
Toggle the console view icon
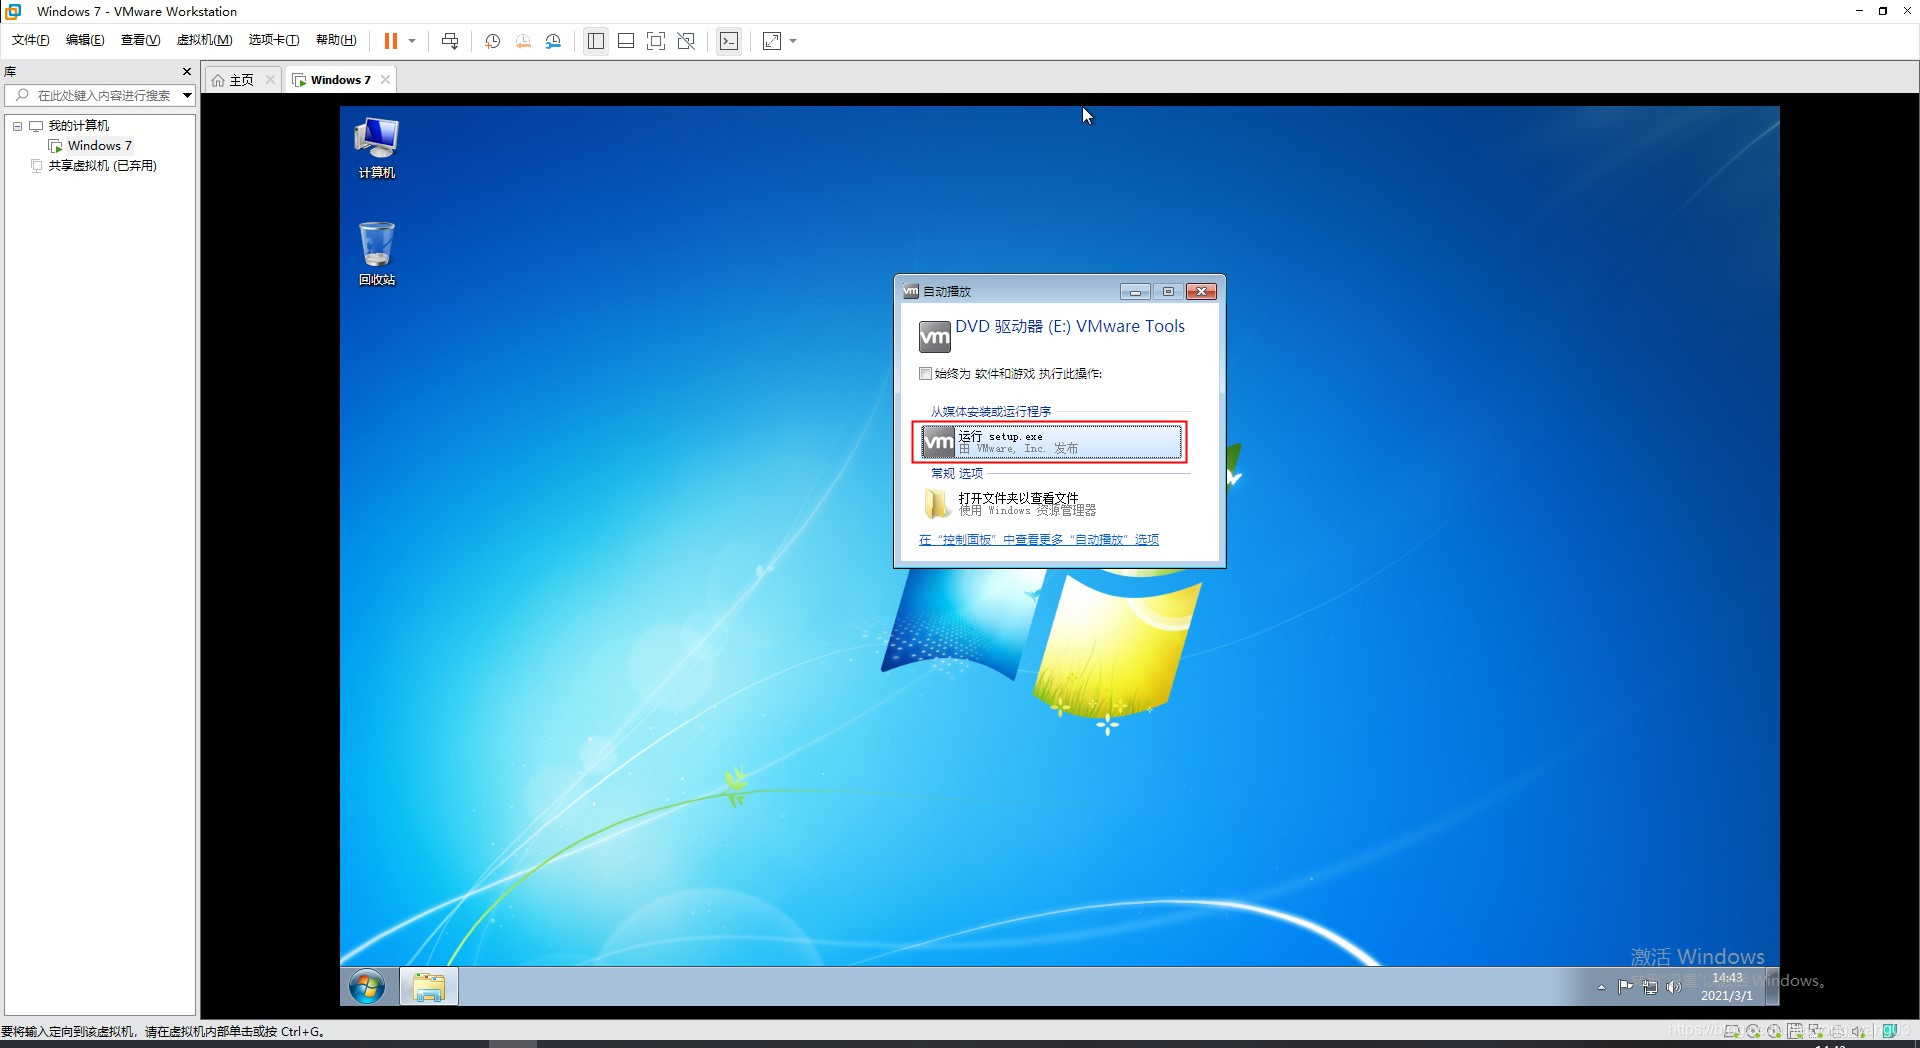click(x=729, y=41)
